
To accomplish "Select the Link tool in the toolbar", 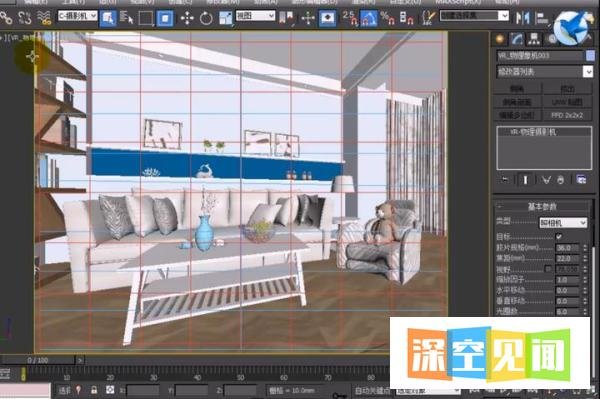I will [6, 18].
